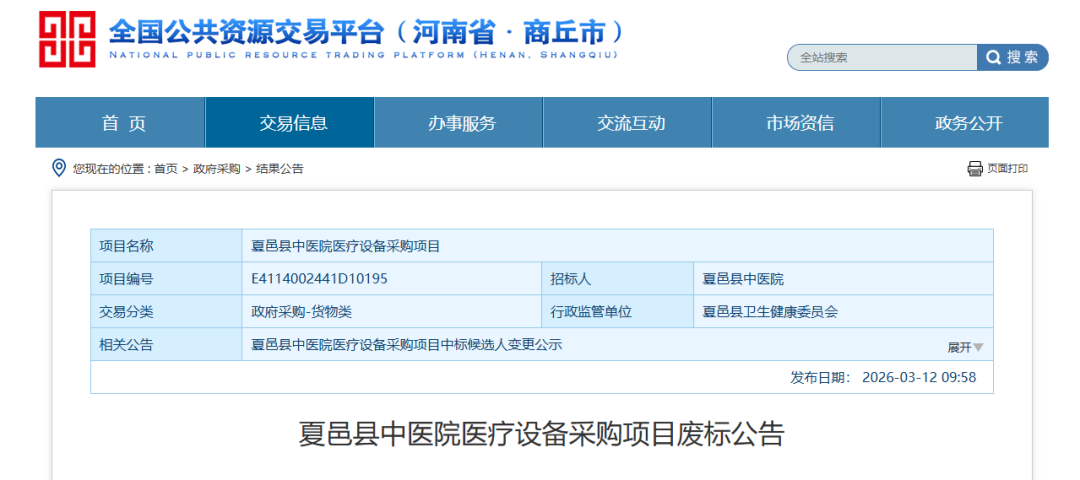Image resolution: width=1080 pixels, height=480 pixels.
Task: Type in the 全站搜索 search field
Action: [880, 58]
